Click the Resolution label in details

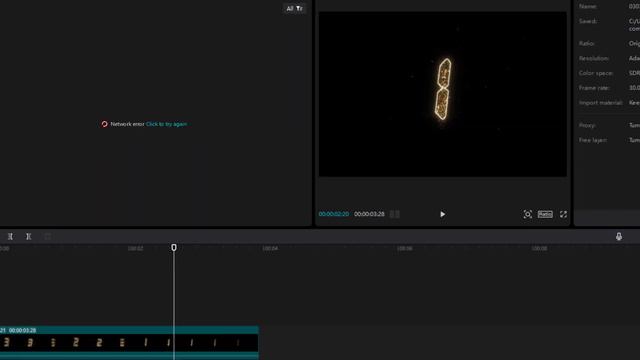coord(594,58)
